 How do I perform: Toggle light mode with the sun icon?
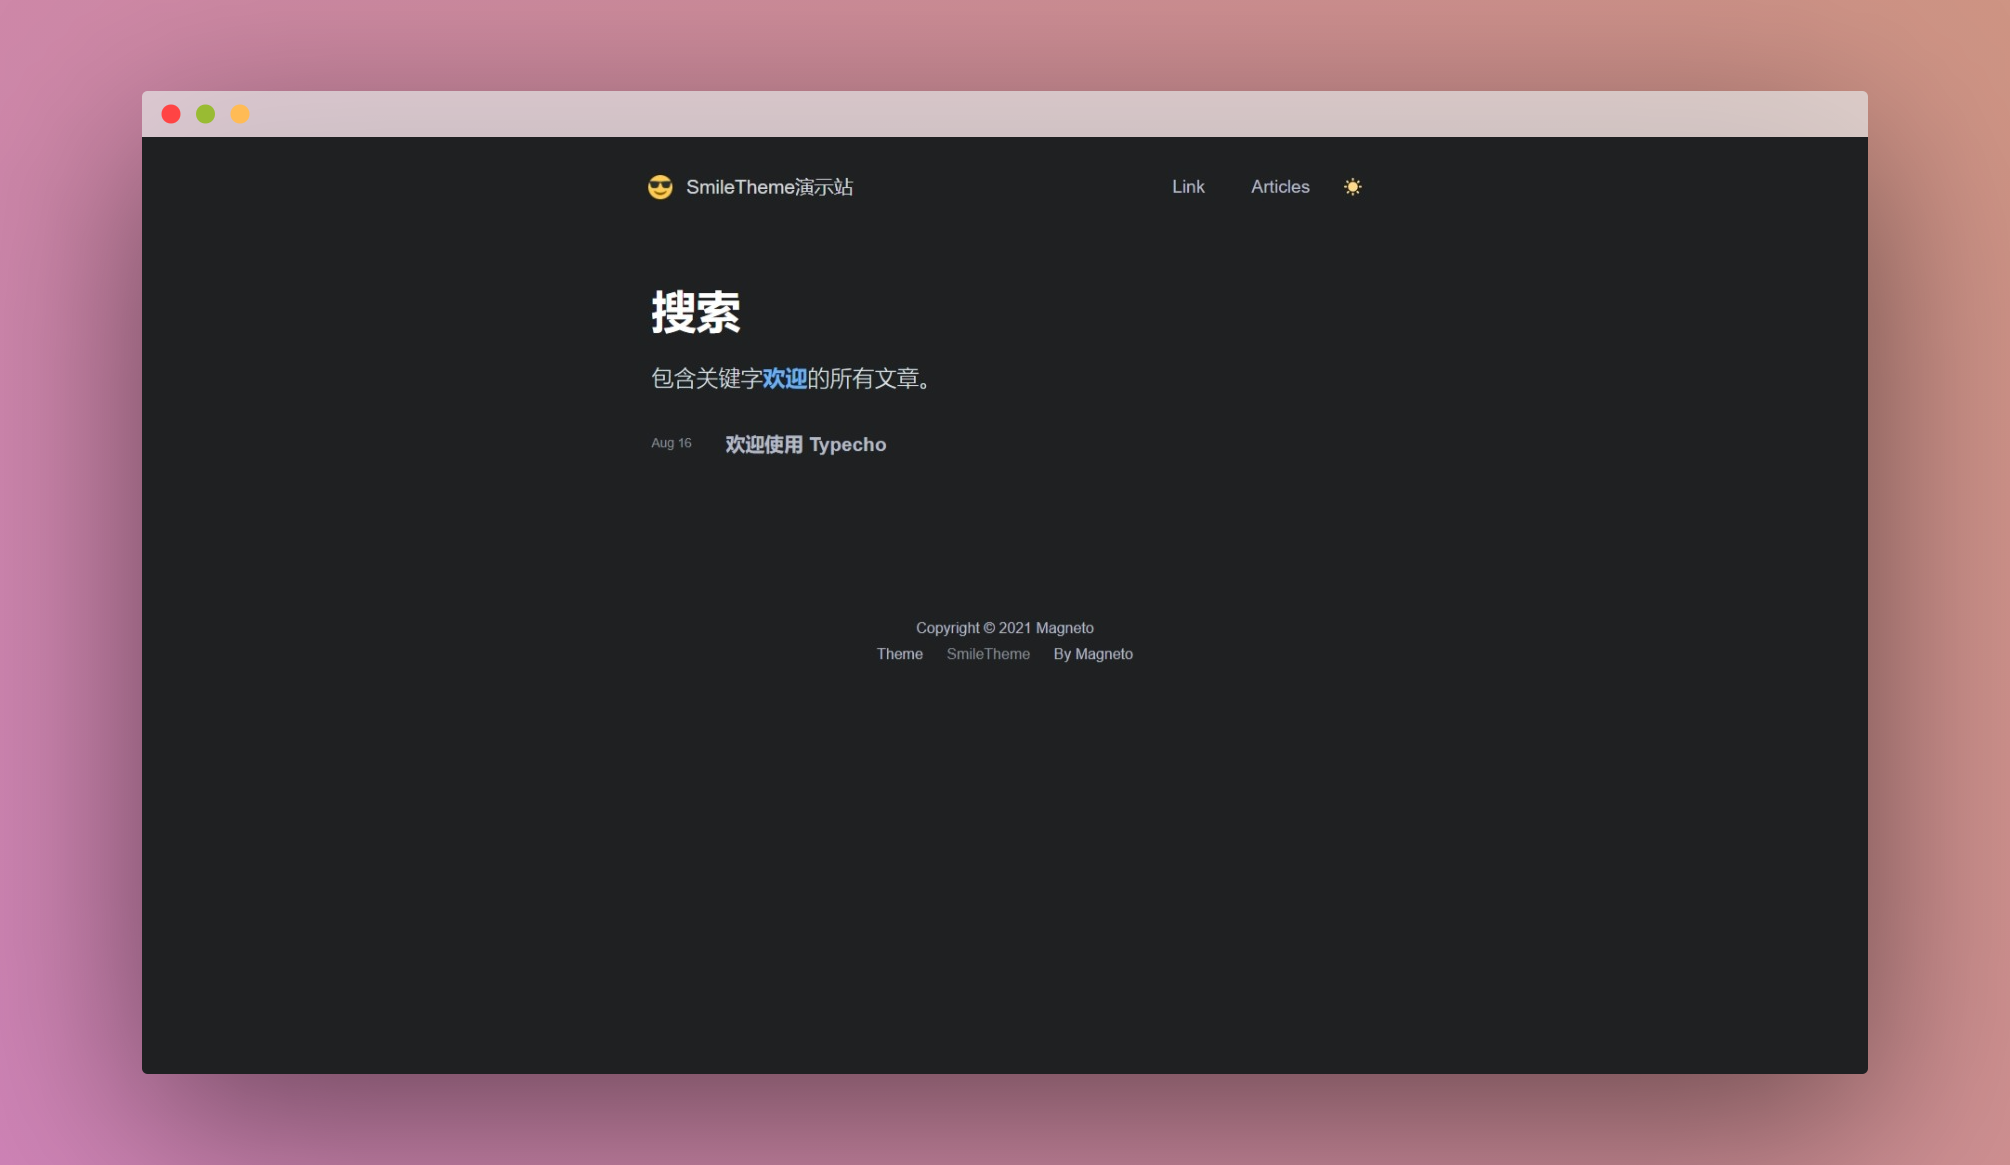(x=1352, y=187)
